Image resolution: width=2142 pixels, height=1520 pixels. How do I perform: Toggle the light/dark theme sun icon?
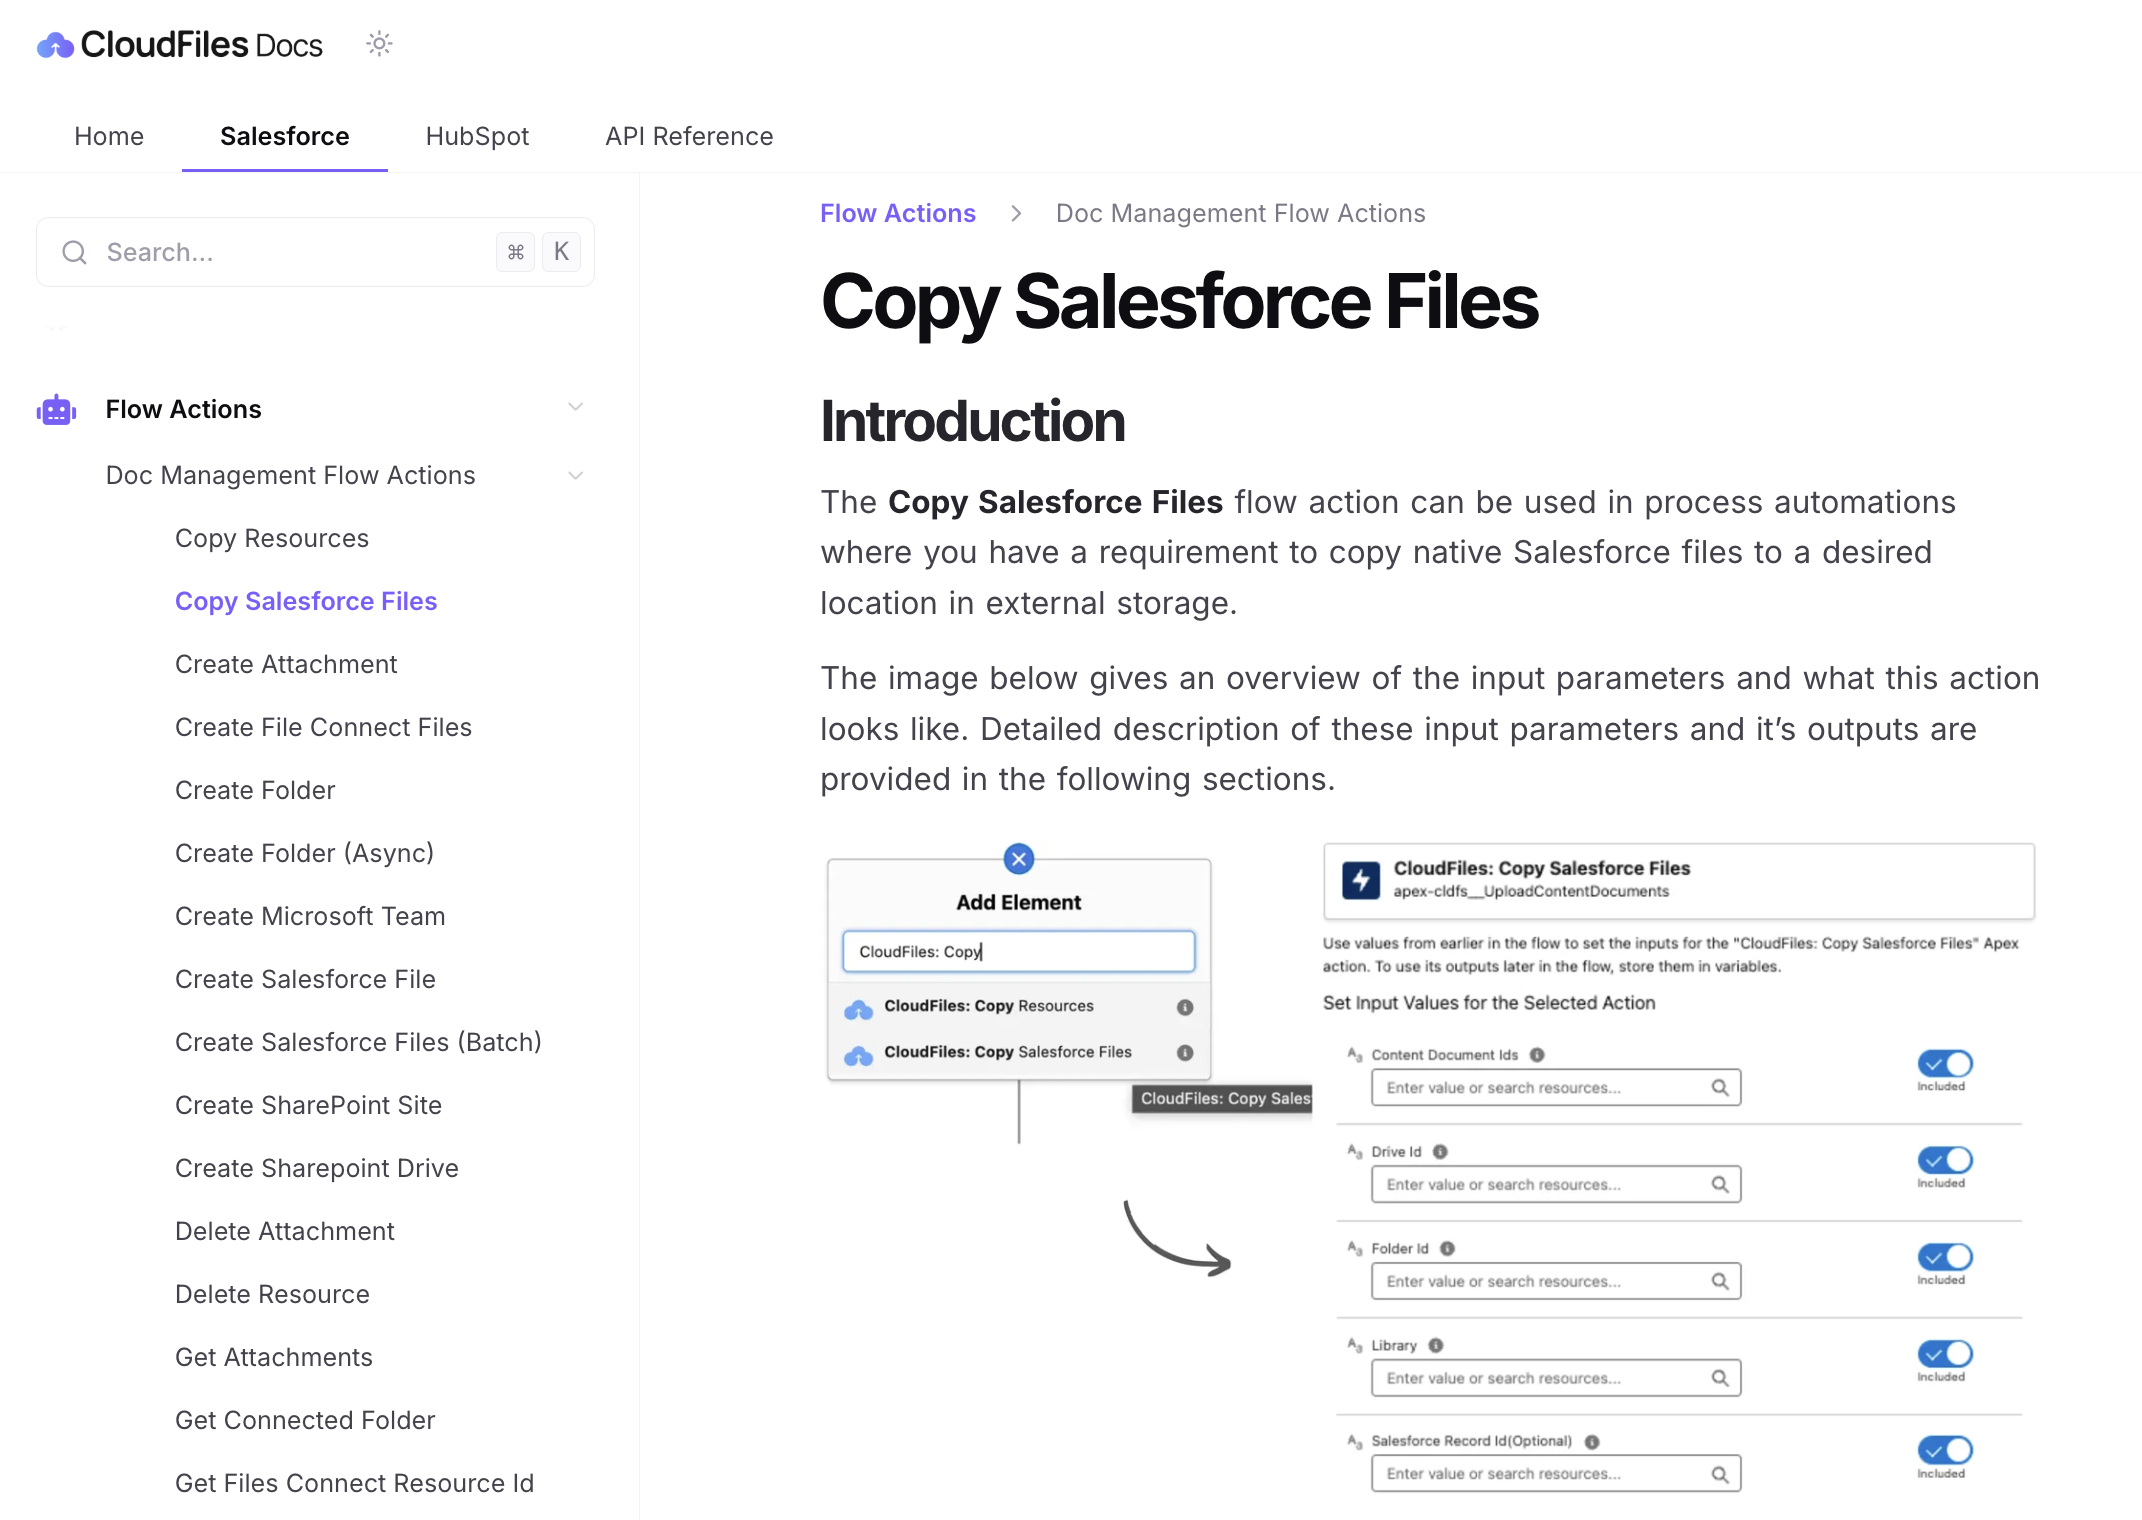pos(379,44)
